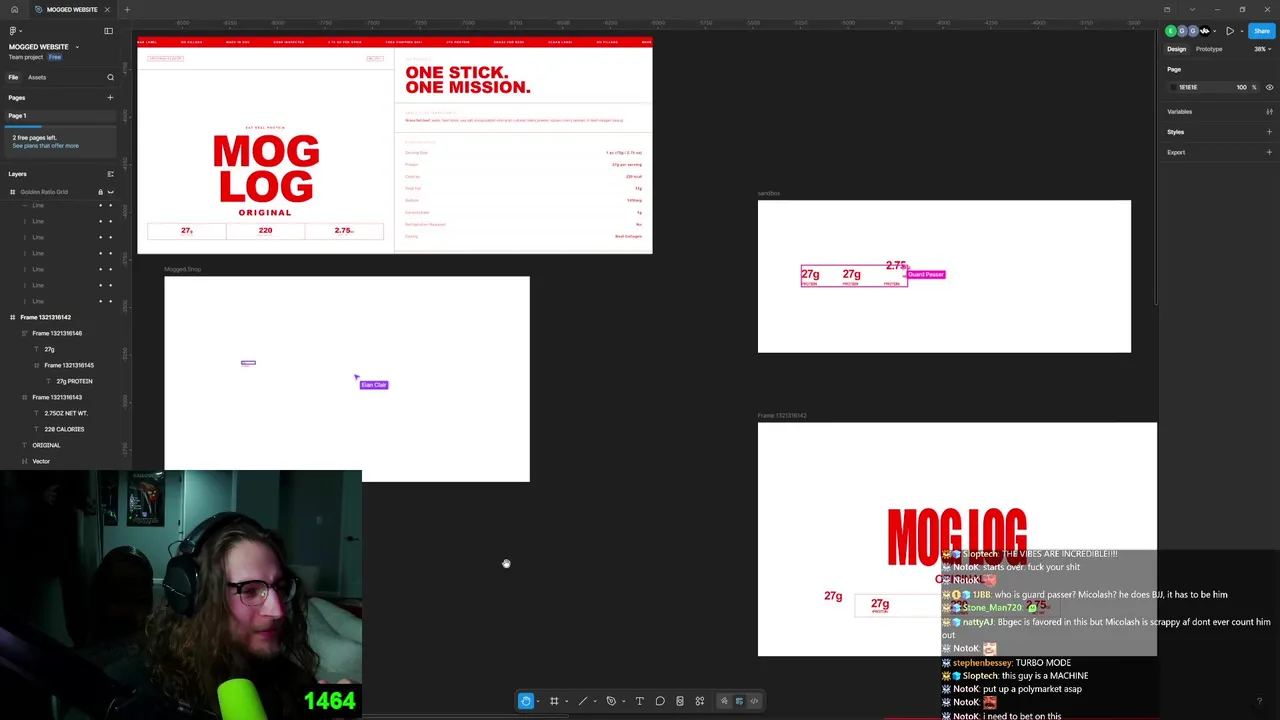The image size is (1280, 720).
Task: Open the 38% zoom level dropdown
Action: click(x=1261, y=49)
